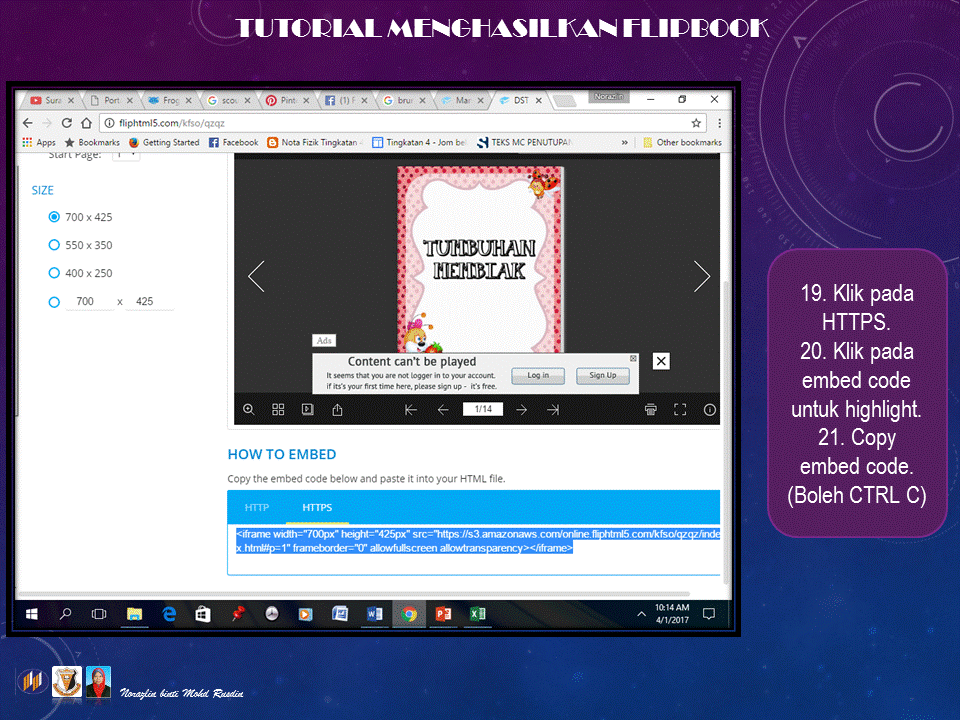Open the Apps bookmark shortcut
Screen dimensions: 960x720
[39, 142]
